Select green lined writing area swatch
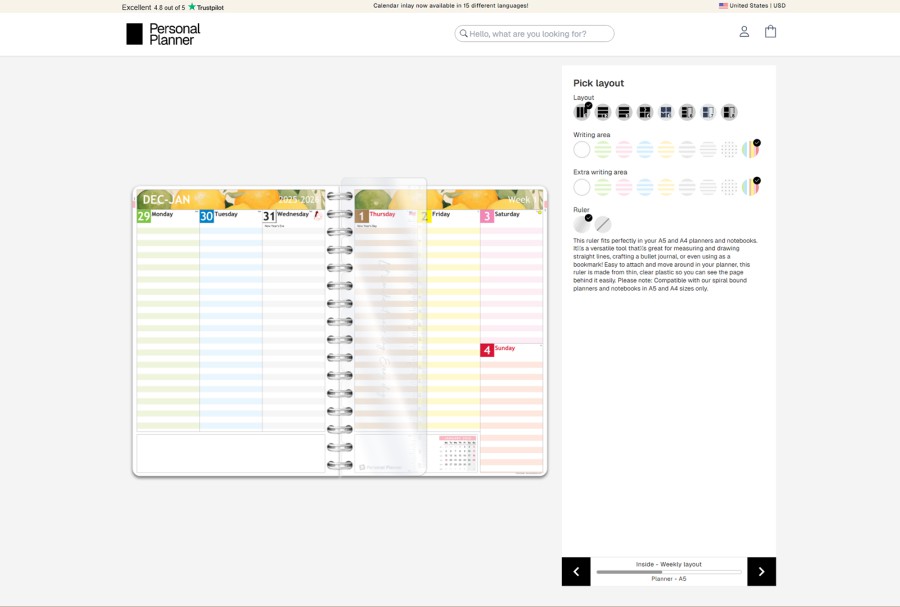 click(x=603, y=149)
